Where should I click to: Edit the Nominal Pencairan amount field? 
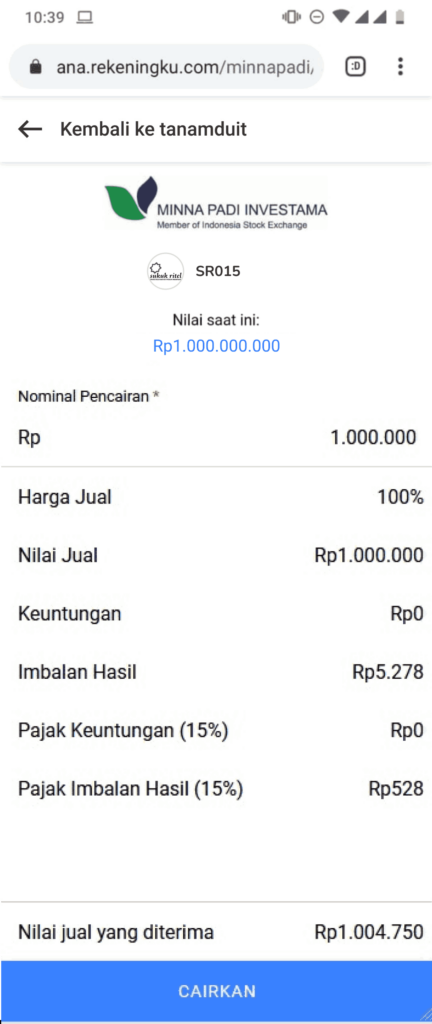point(216,437)
